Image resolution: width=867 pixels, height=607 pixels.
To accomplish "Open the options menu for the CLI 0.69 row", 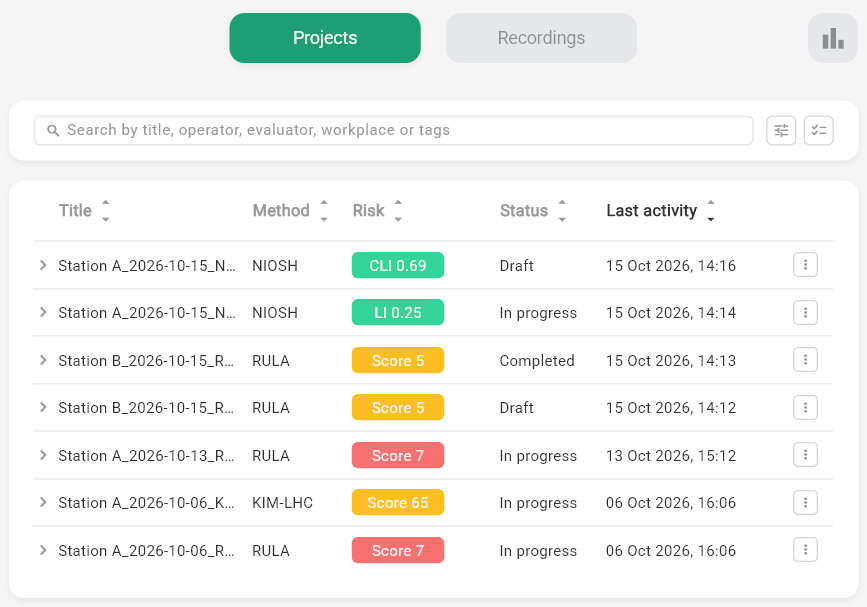I will [805, 265].
